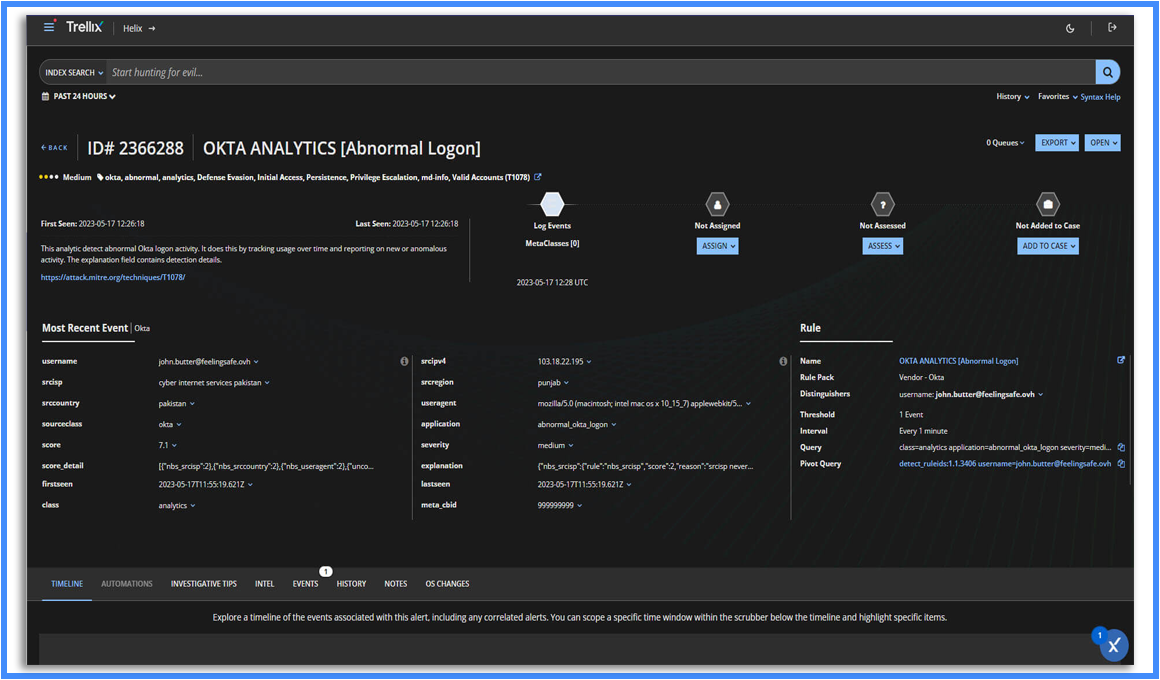Viewport: 1160px width, 680px height.
Task: Expand the ASSIGN dropdown button
Action: pyautogui.click(x=717, y=246)
